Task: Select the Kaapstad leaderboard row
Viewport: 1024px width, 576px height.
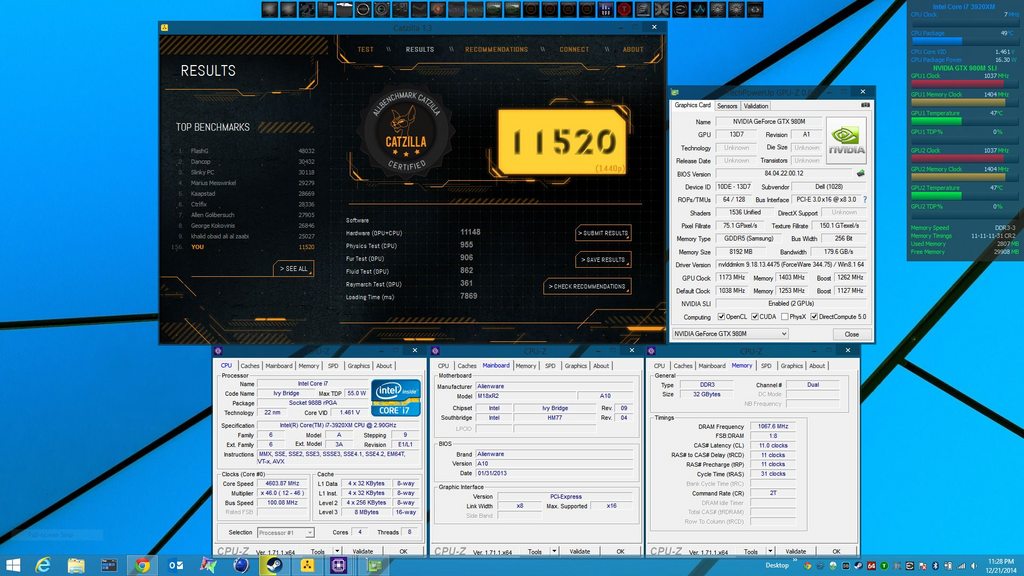Action: (246, 193)
